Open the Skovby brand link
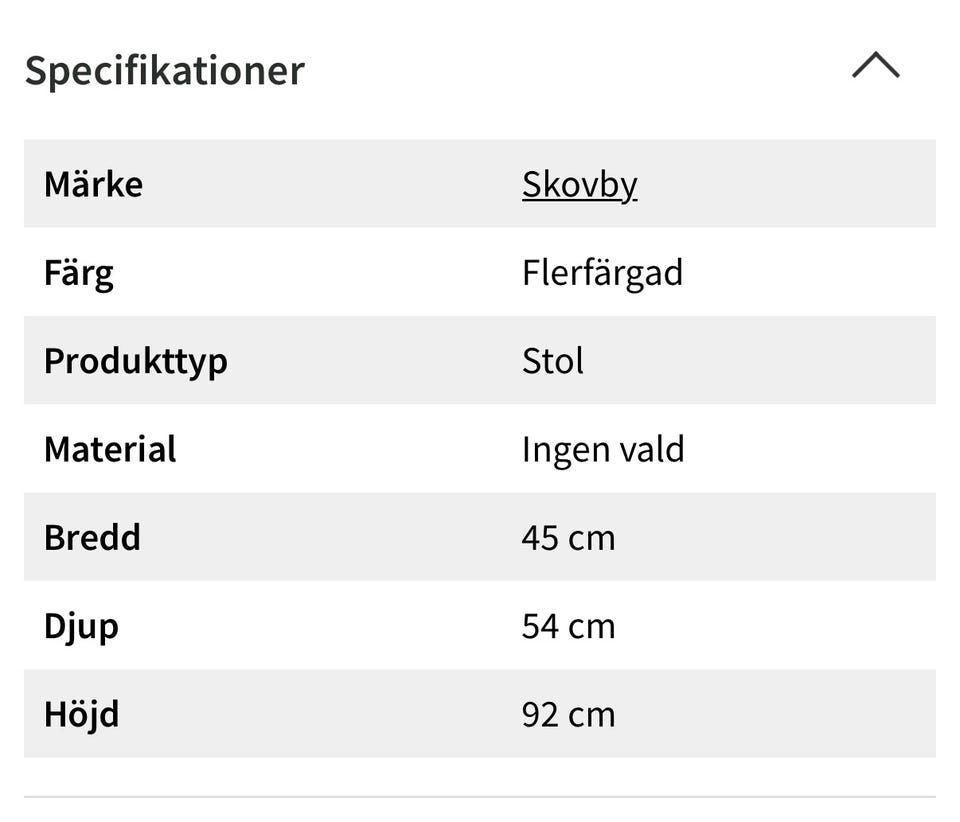The width and height of the screenshot is (960, 822). (579, 184)
